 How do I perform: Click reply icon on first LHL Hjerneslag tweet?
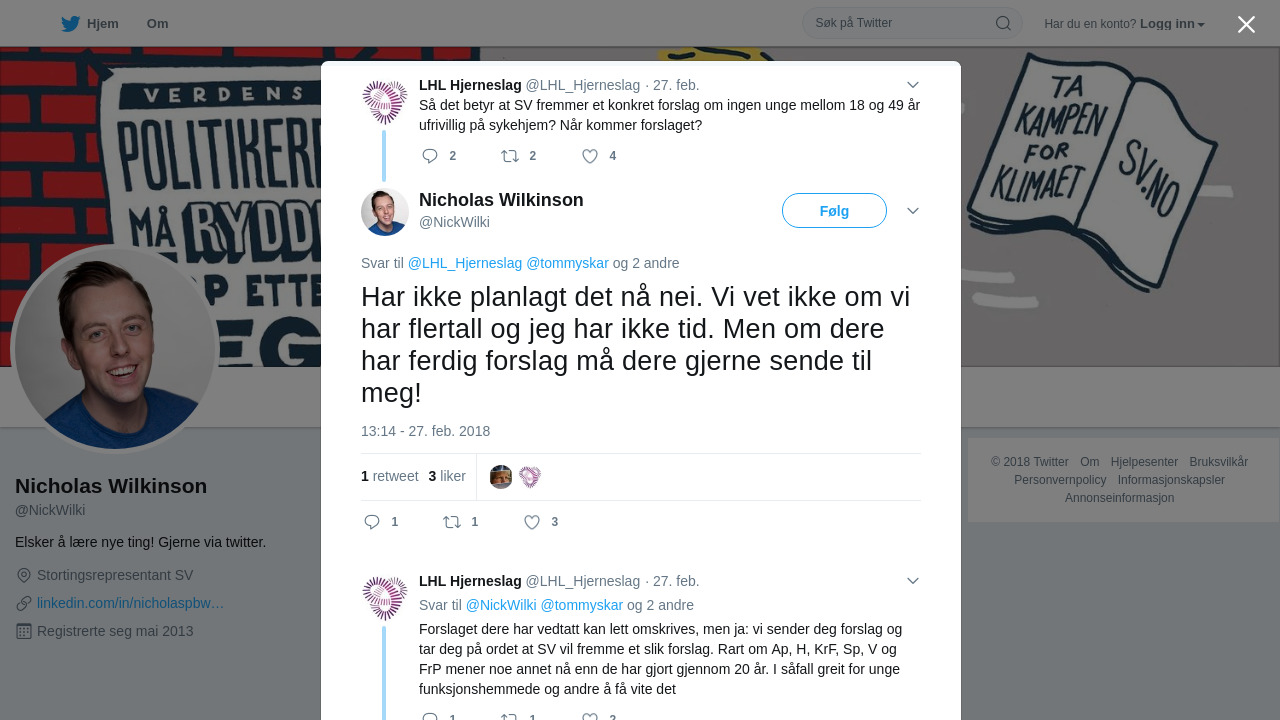click(430, 156)
